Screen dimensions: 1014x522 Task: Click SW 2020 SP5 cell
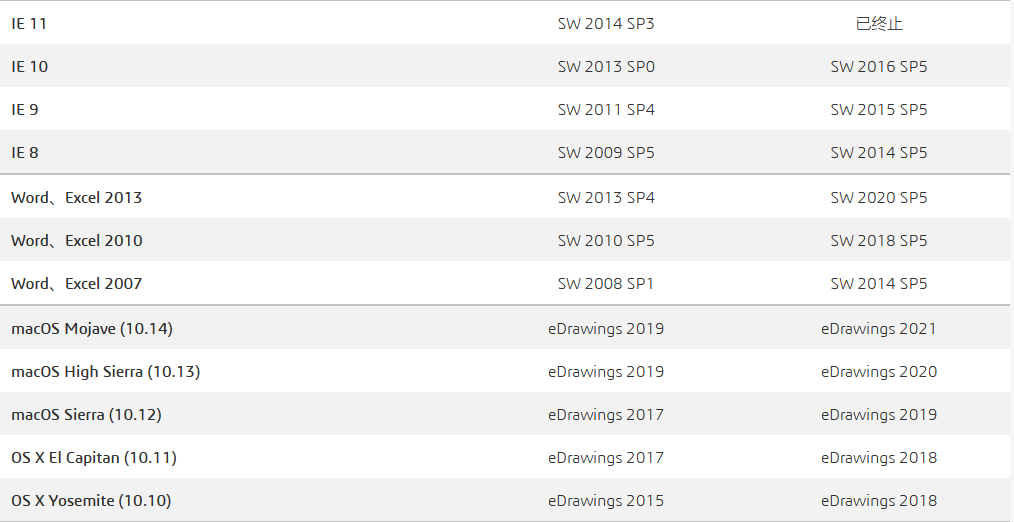(x=878, y=198)
